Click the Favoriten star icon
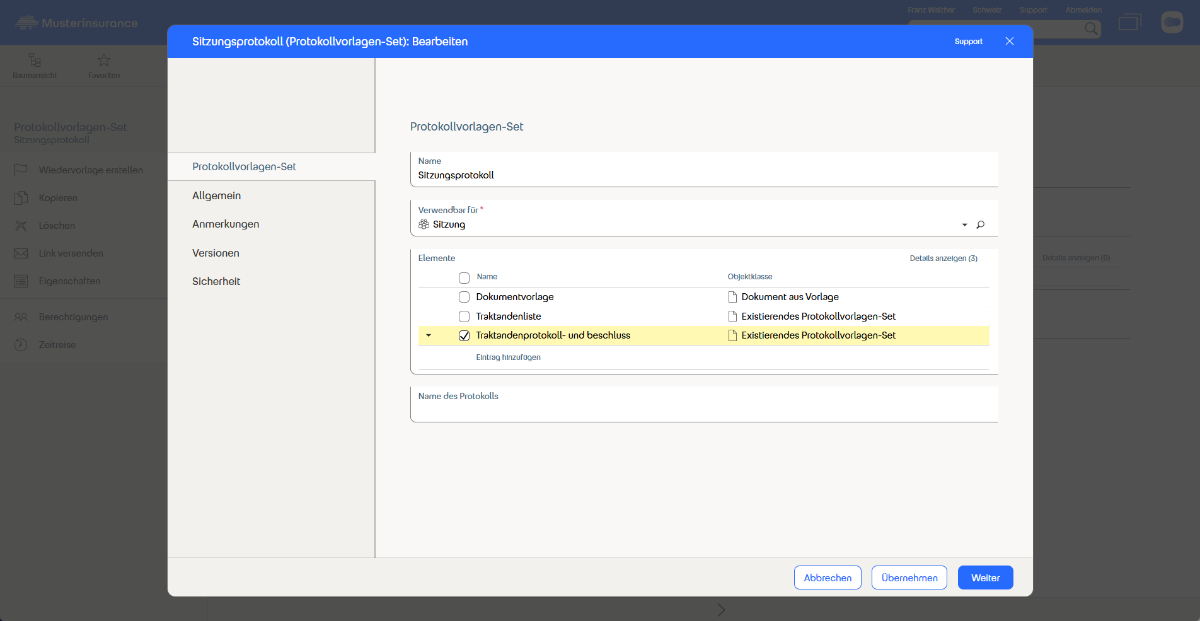This screenshot has height=621, width=1200. 104,60
